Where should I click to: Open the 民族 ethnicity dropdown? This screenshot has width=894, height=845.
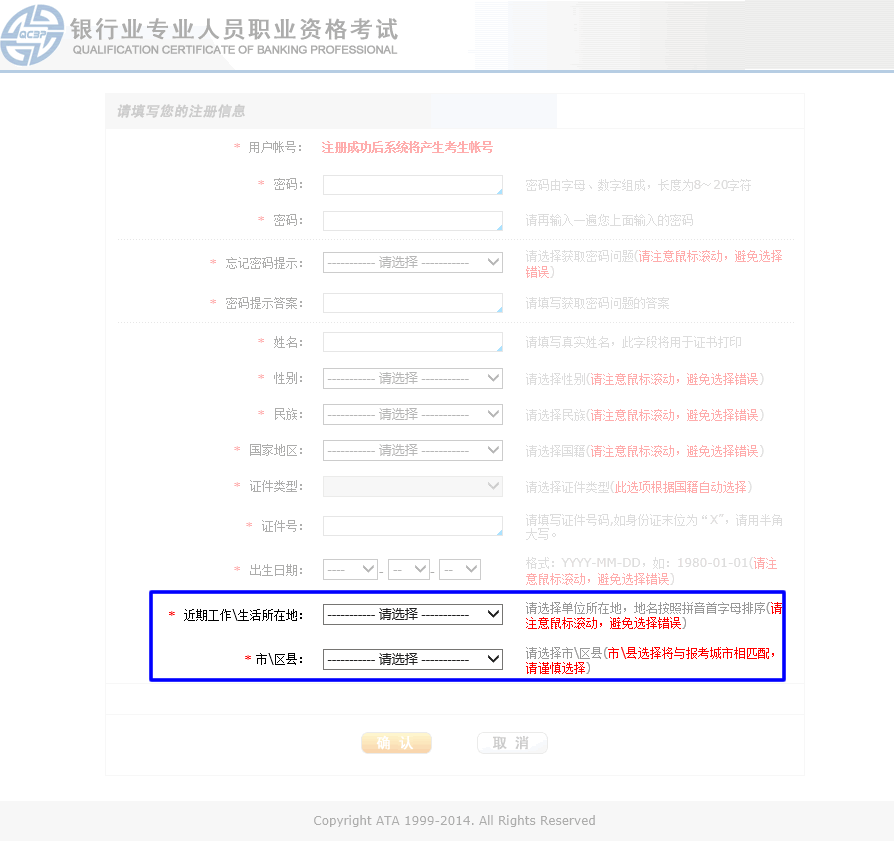412,414
